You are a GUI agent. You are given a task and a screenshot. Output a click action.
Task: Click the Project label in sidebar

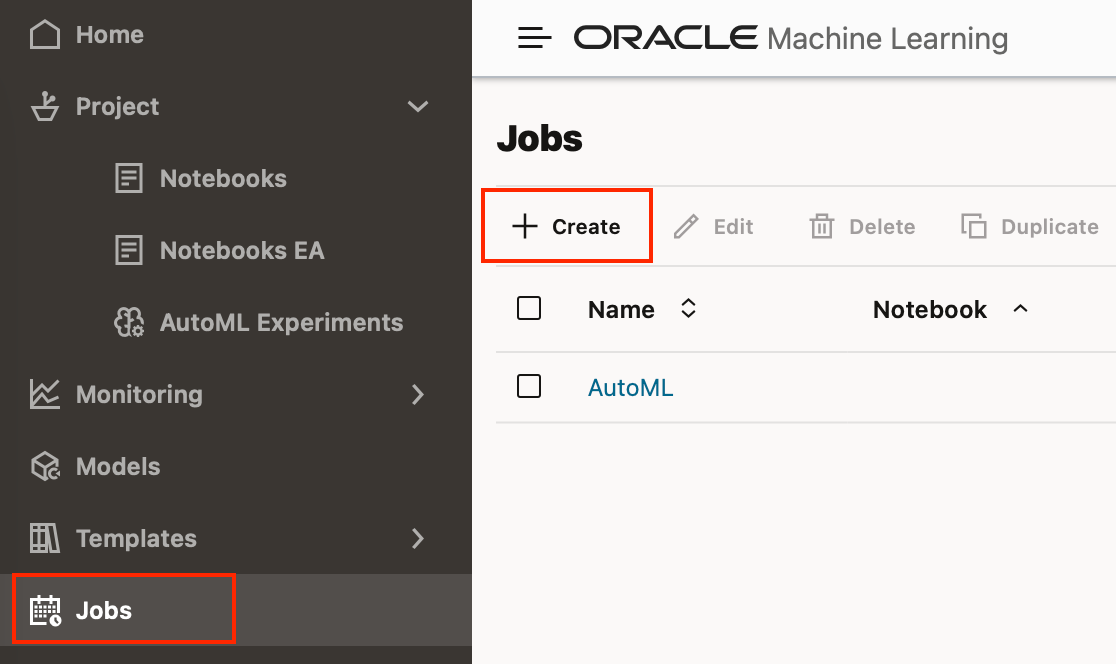(117, 106)
